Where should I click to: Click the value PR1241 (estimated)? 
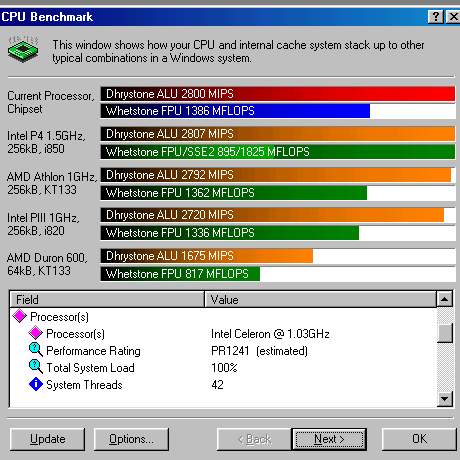click(x=259, y=351)
